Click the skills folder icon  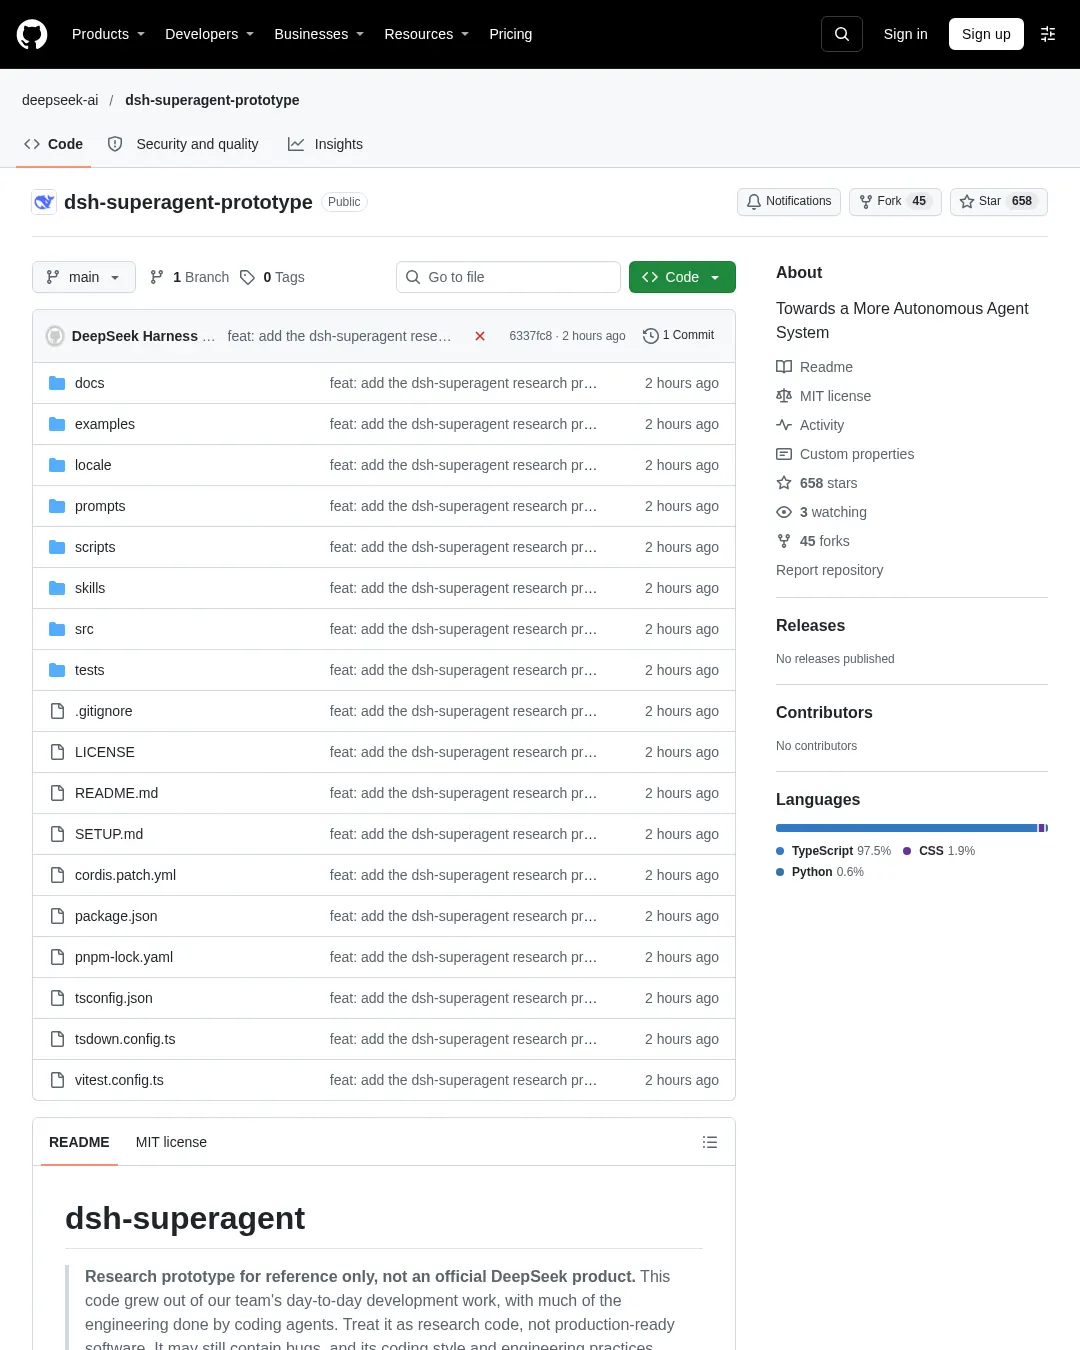(x=57, y=588)
